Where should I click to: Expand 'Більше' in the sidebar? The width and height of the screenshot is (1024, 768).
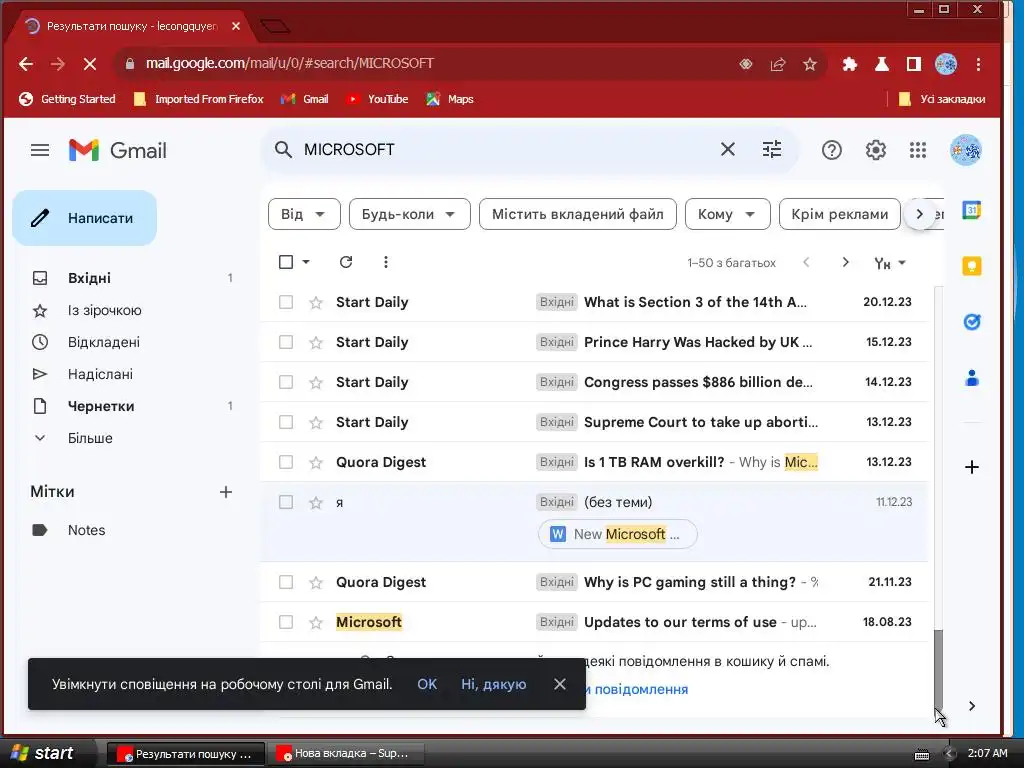90,438
